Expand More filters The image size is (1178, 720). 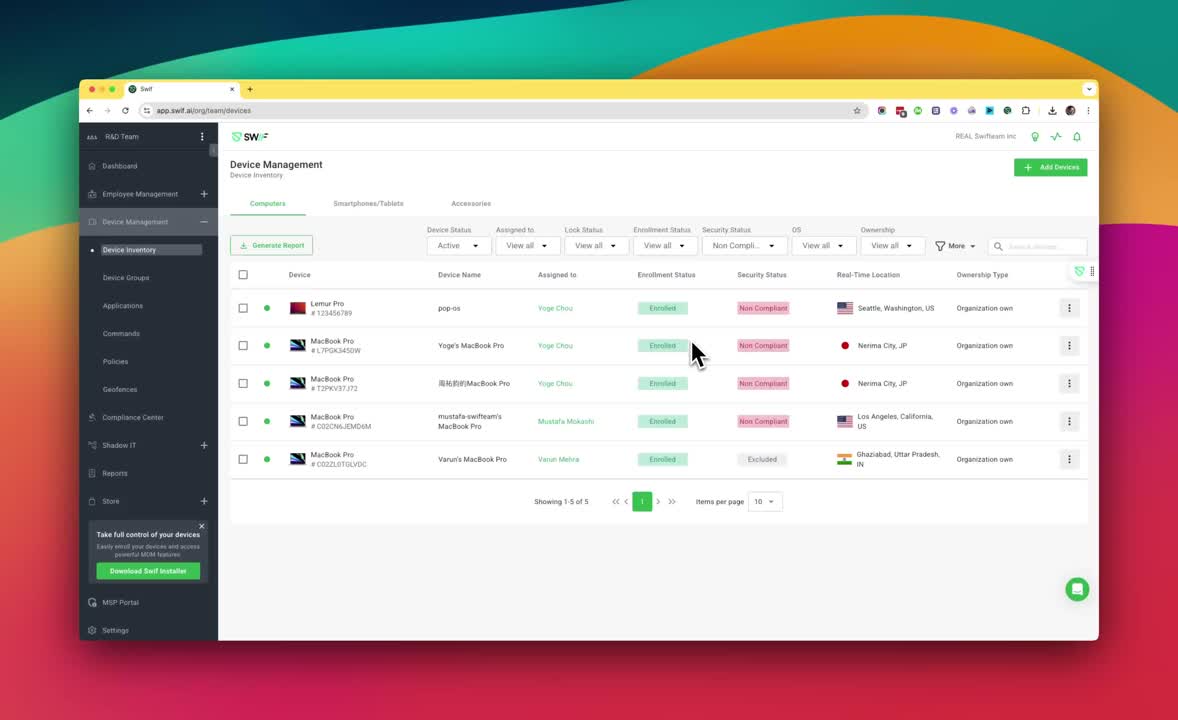point(955,246)
